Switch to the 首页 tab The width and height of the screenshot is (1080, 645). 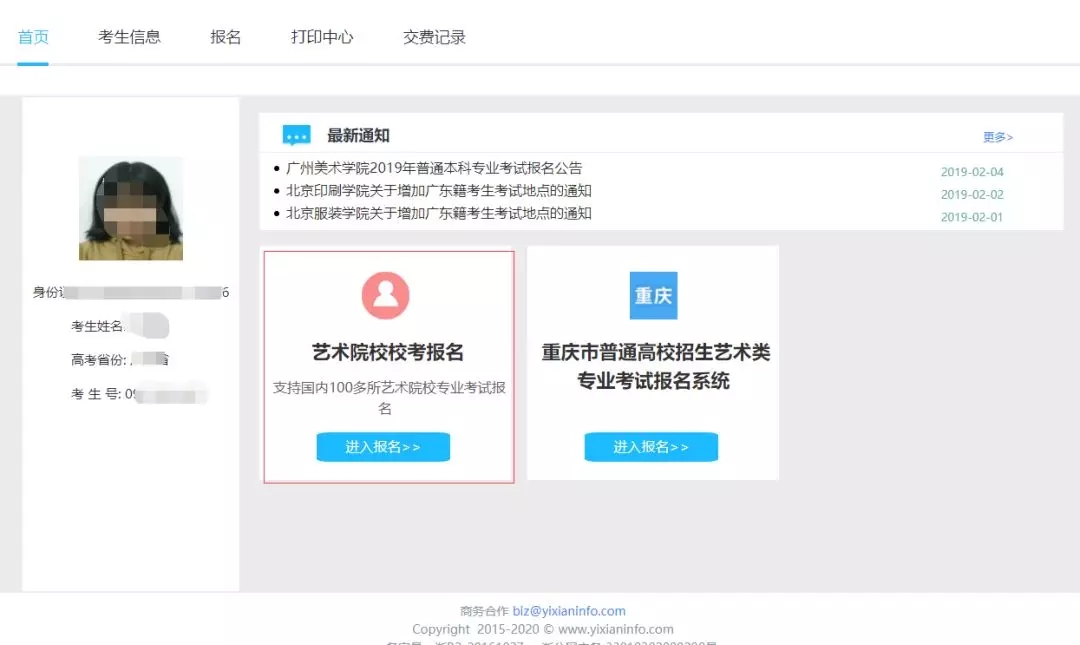point(33,37)
